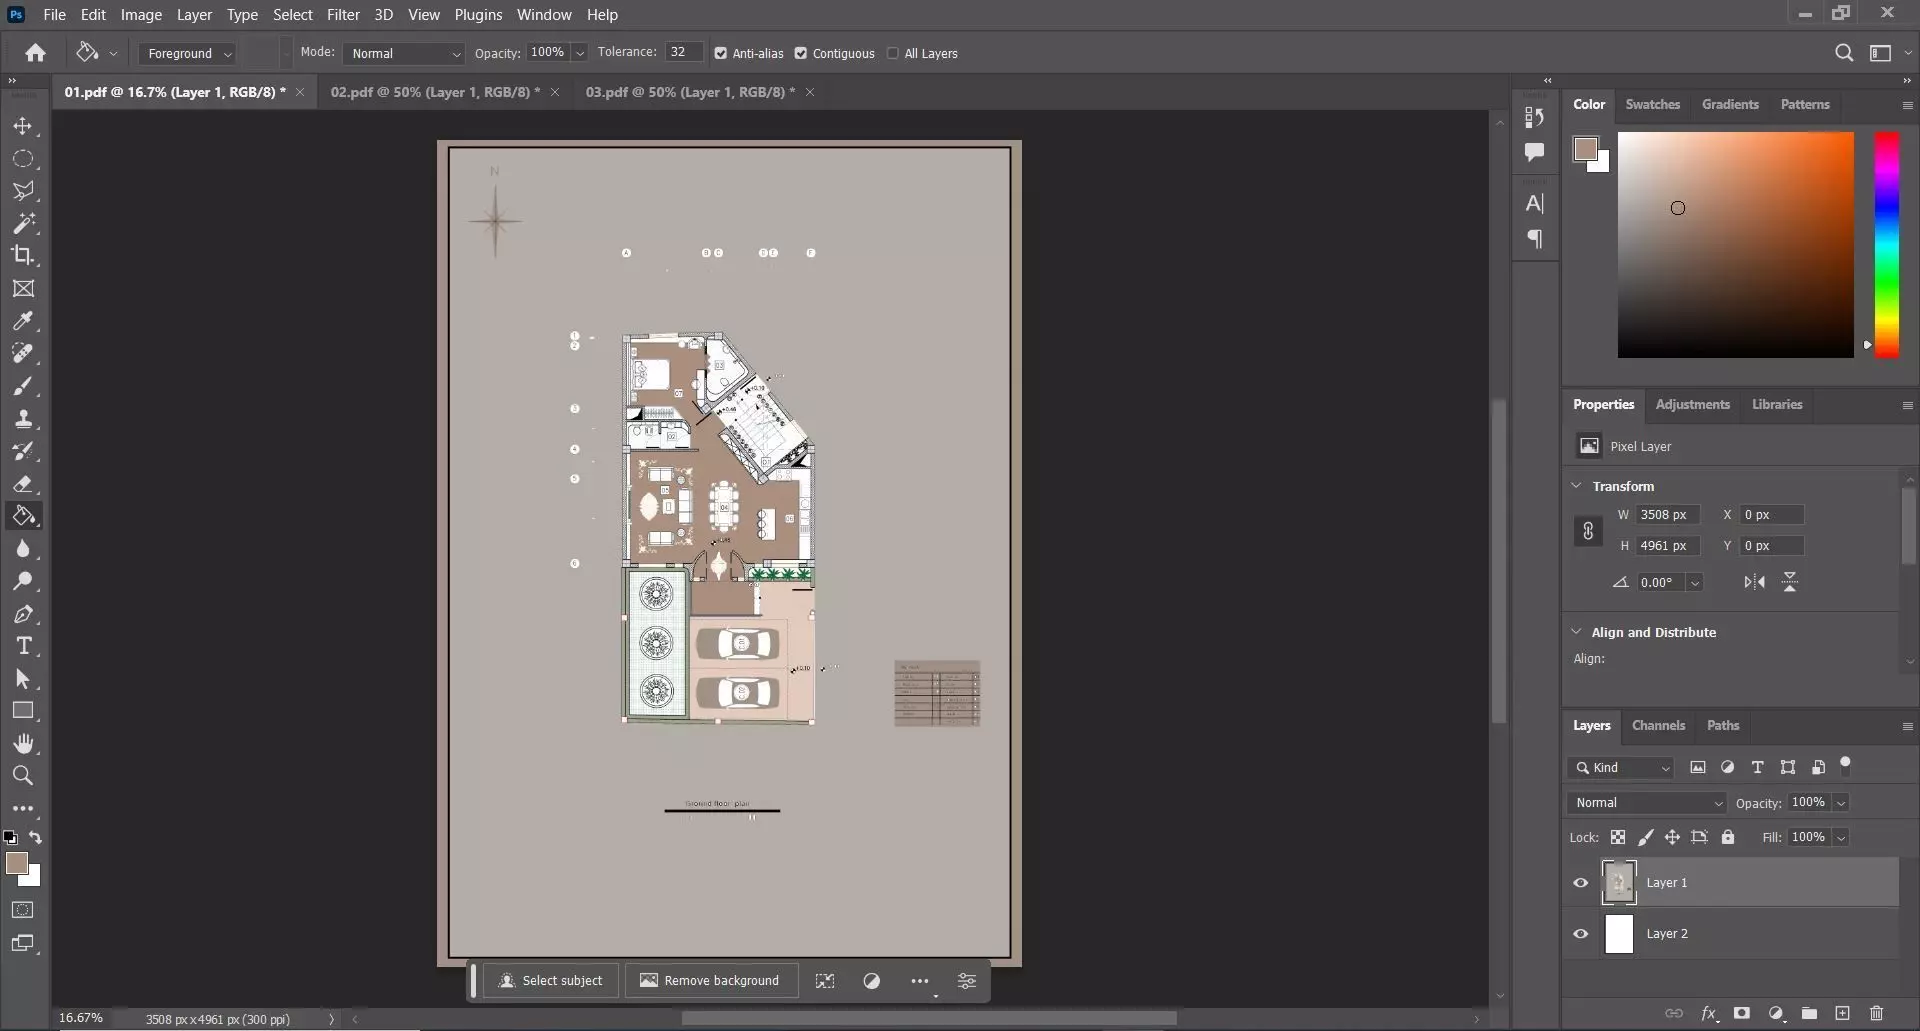Select the Spot Healing Brush tool
This screenshot has height=1031, width=1920.
[23, 353]
